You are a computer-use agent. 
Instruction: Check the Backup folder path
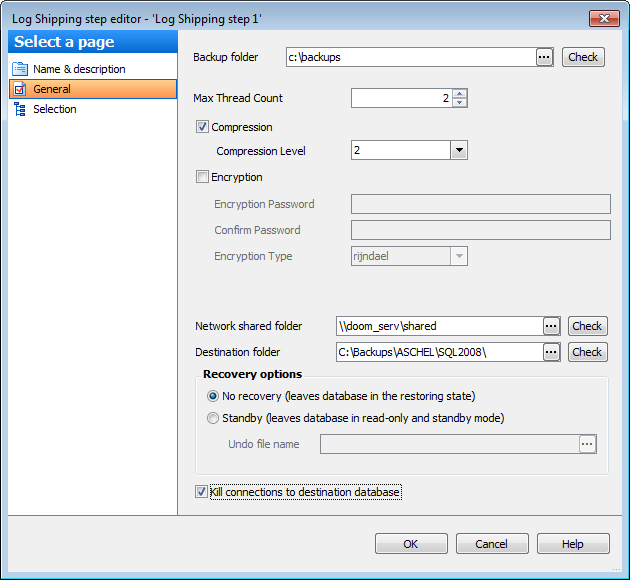pyautogui.click(x=583, y=57)
